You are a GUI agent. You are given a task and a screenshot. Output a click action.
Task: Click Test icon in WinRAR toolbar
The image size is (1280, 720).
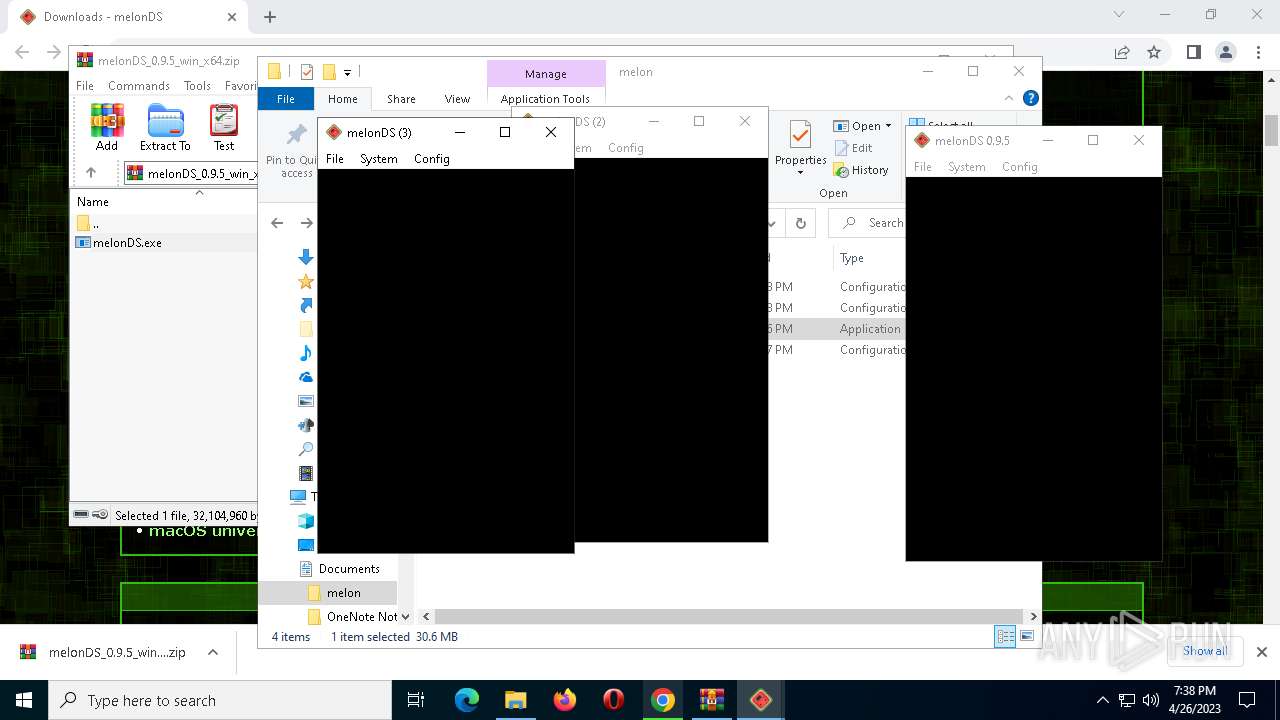[x=224, y=128]
